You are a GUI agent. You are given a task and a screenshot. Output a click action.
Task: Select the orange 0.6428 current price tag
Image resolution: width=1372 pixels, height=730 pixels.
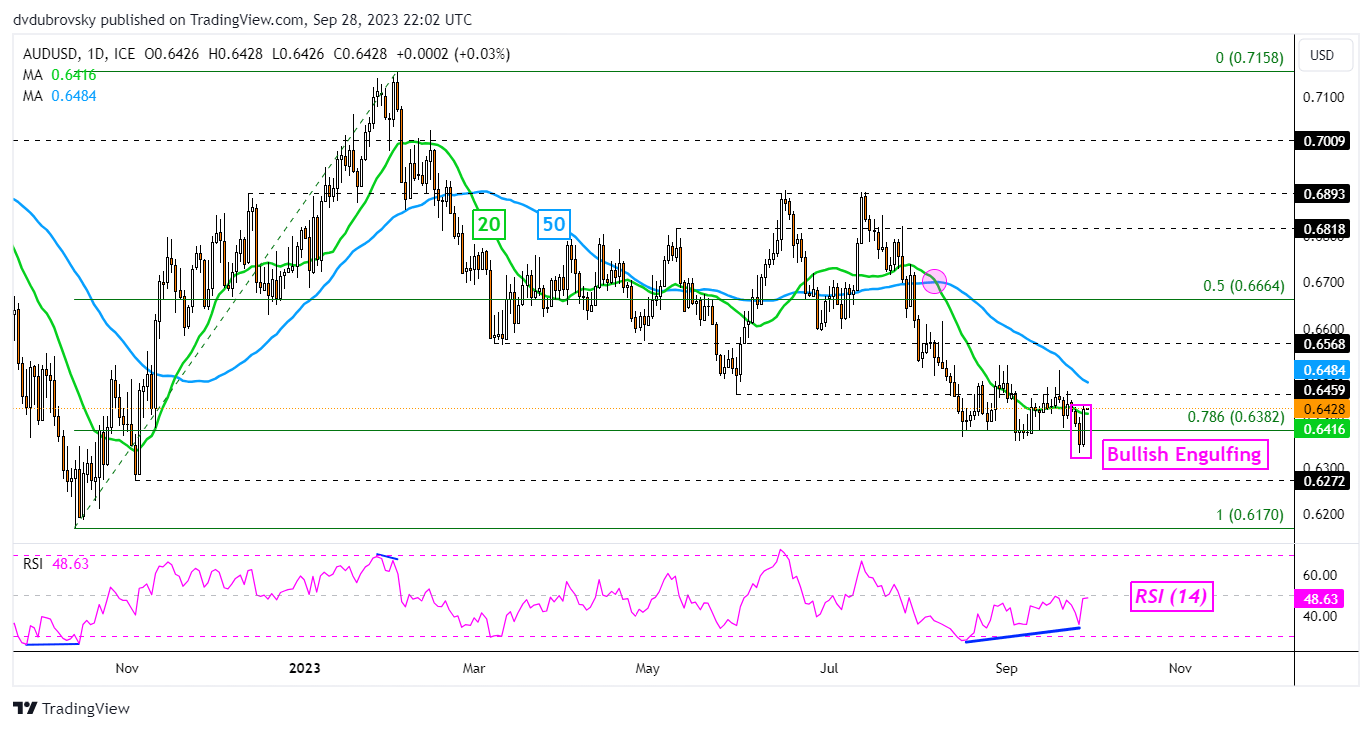pos(1325,408)
